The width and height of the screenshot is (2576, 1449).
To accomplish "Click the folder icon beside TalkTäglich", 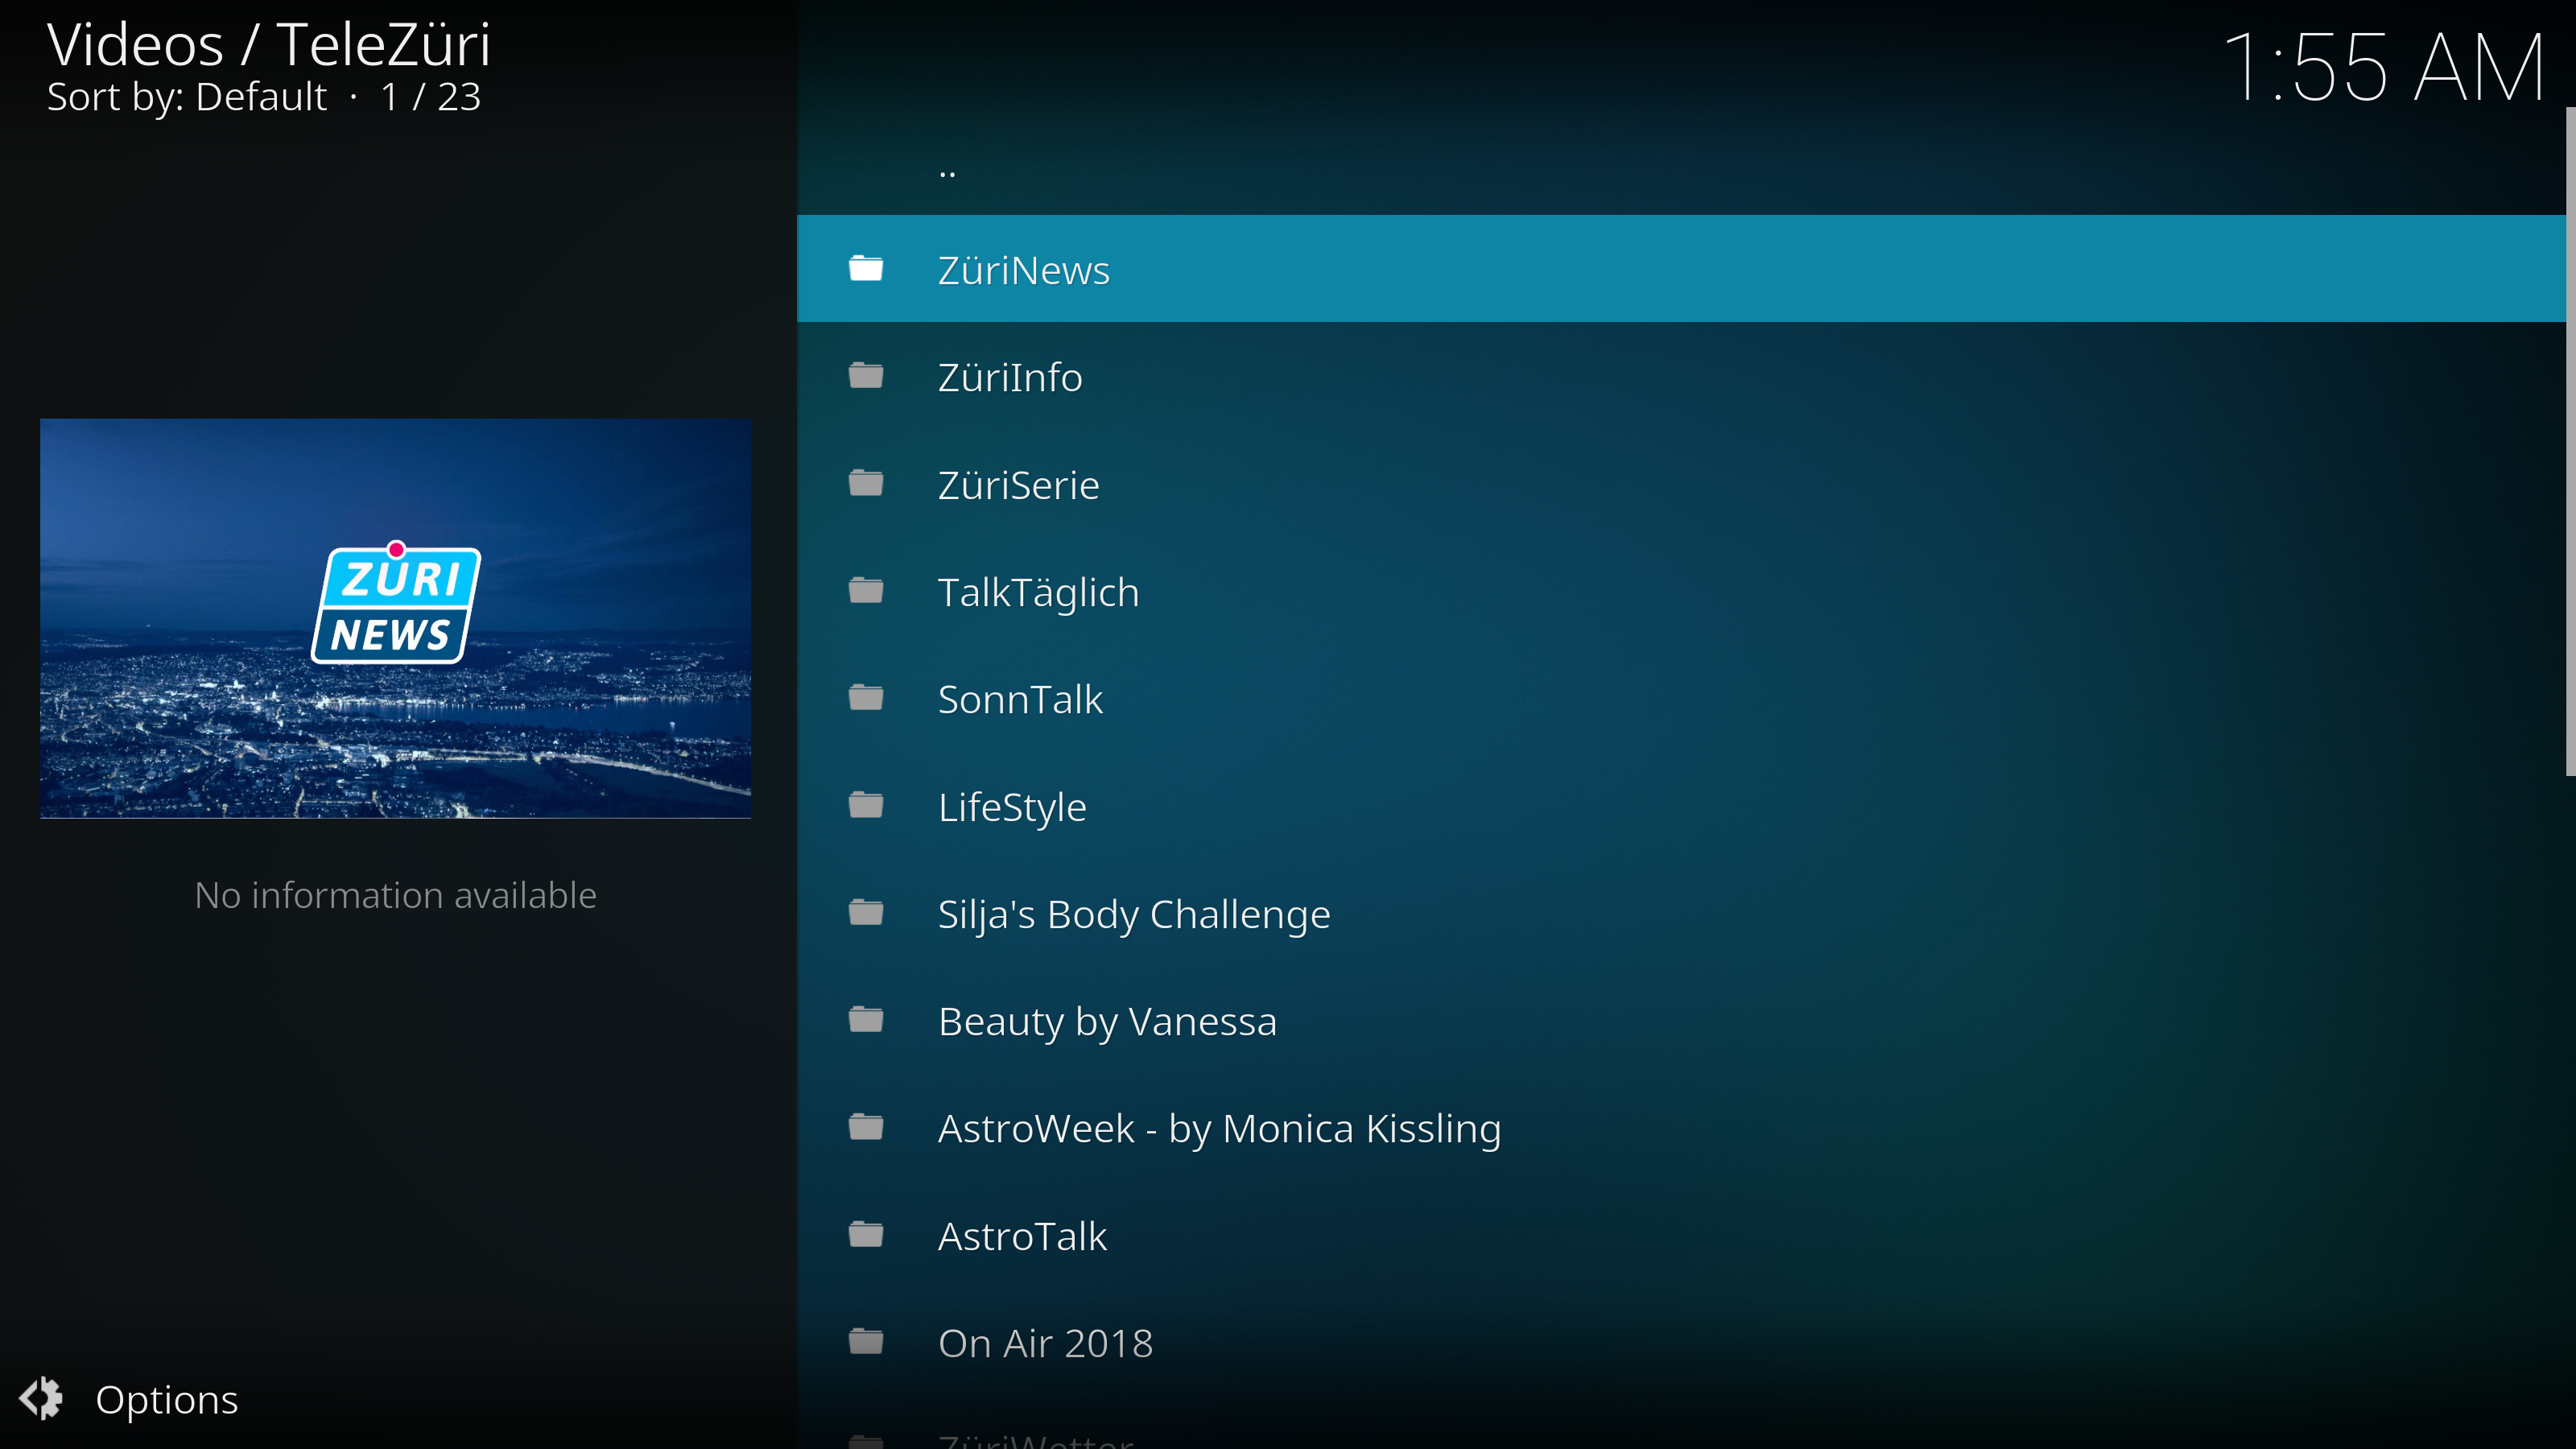I will tap(866, 591).
